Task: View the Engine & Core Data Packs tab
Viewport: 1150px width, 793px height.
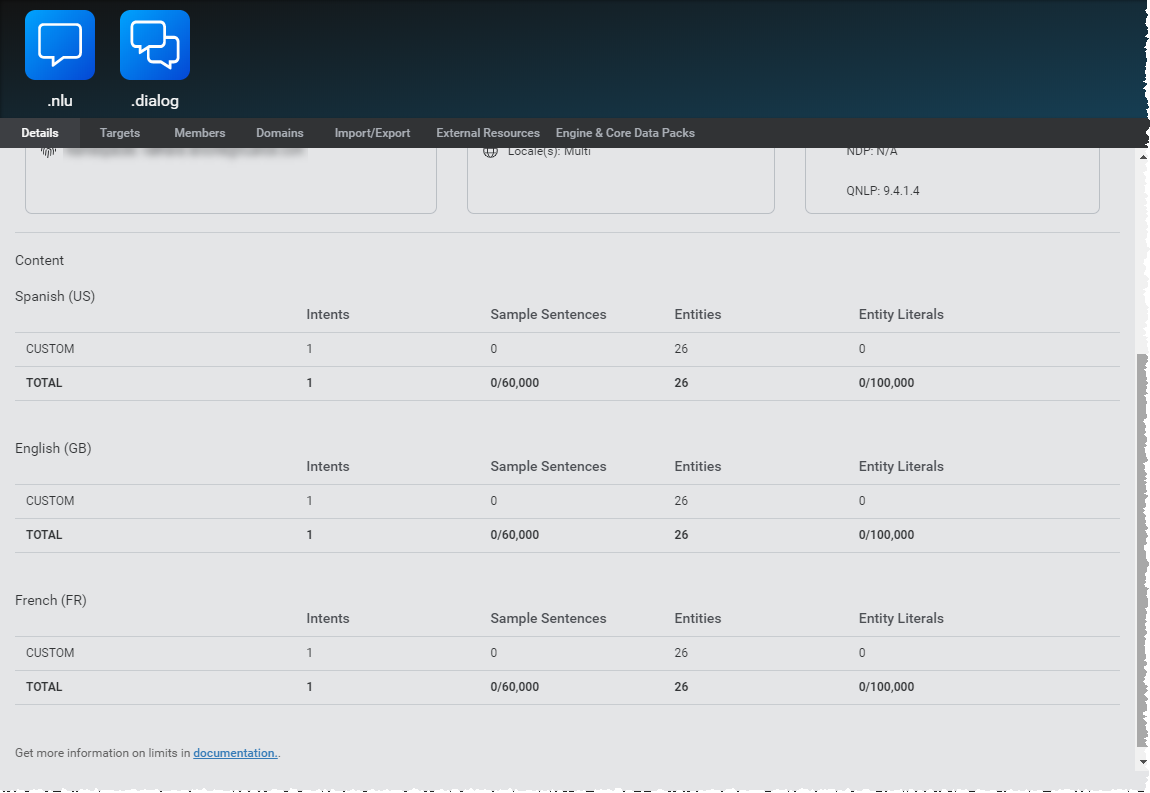Action: click(625, 132)
